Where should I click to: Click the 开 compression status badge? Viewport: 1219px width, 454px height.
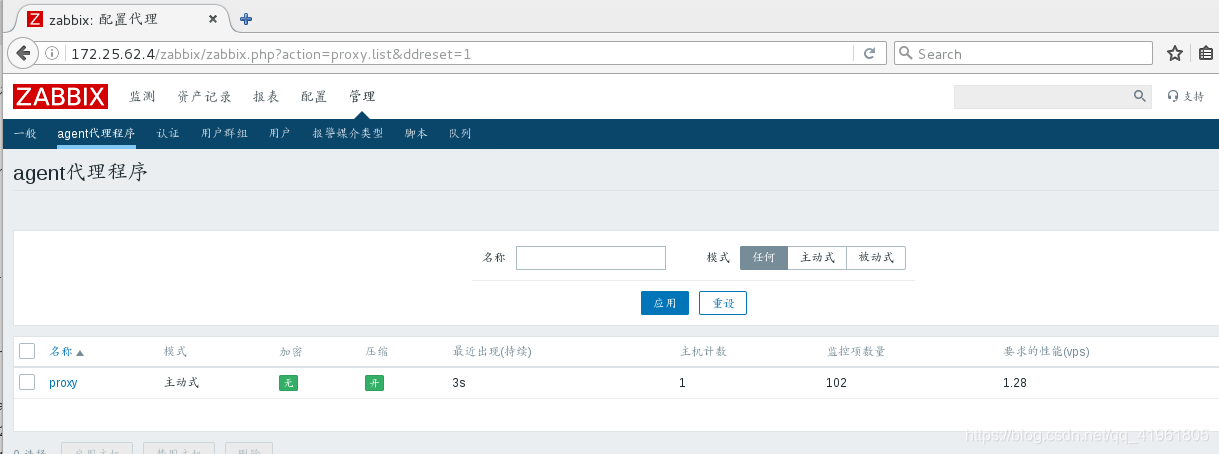[374, 383]
